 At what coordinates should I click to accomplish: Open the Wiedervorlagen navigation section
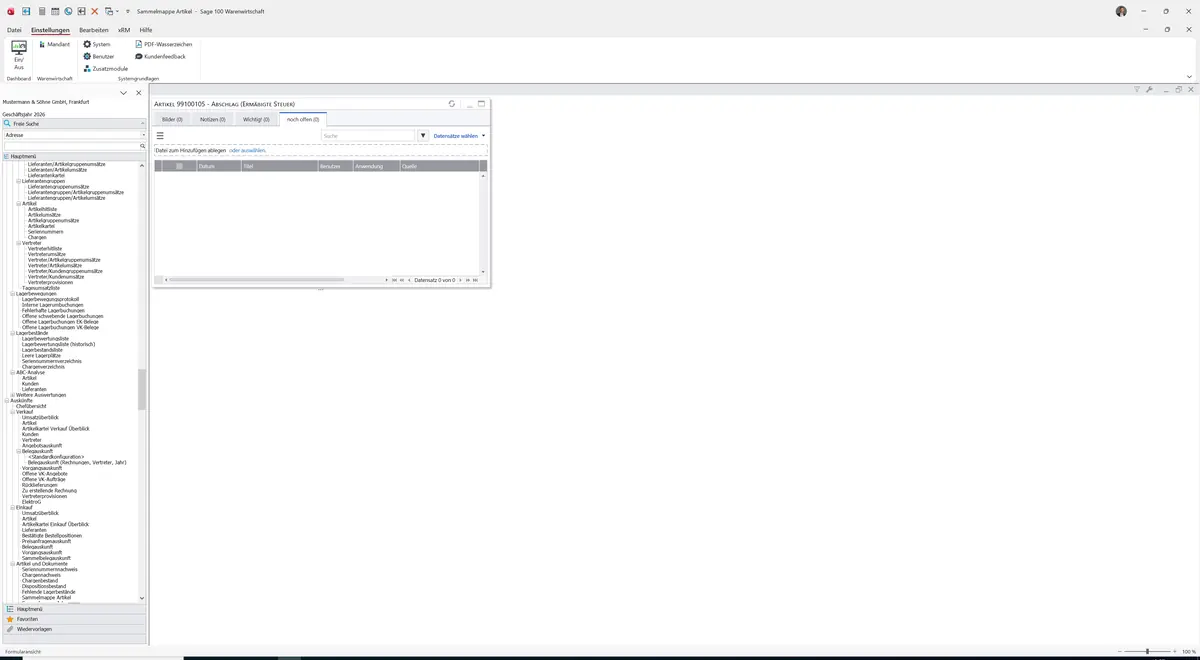click(x=75, y=629)
